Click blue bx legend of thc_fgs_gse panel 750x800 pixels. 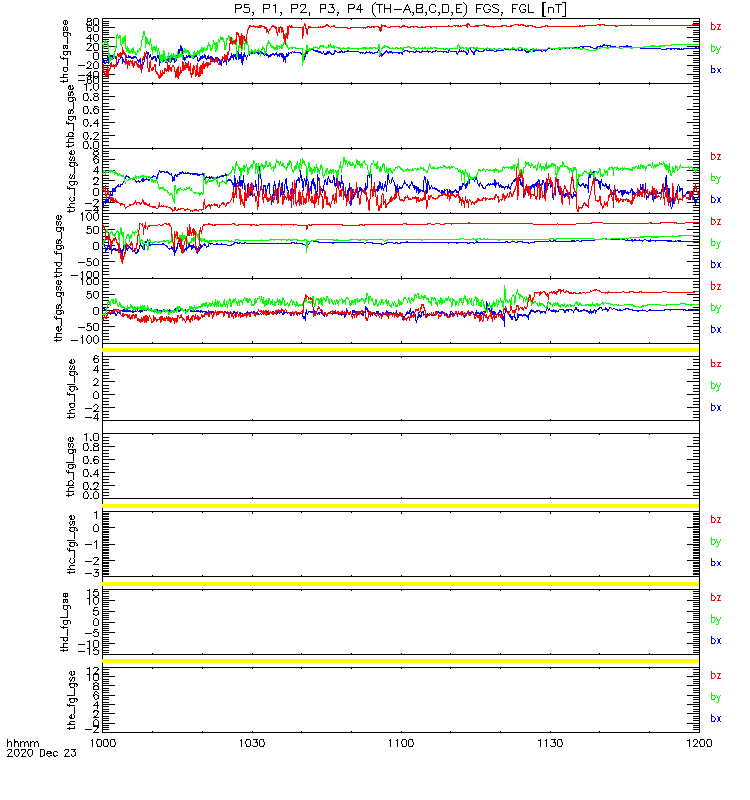[716, 199]
